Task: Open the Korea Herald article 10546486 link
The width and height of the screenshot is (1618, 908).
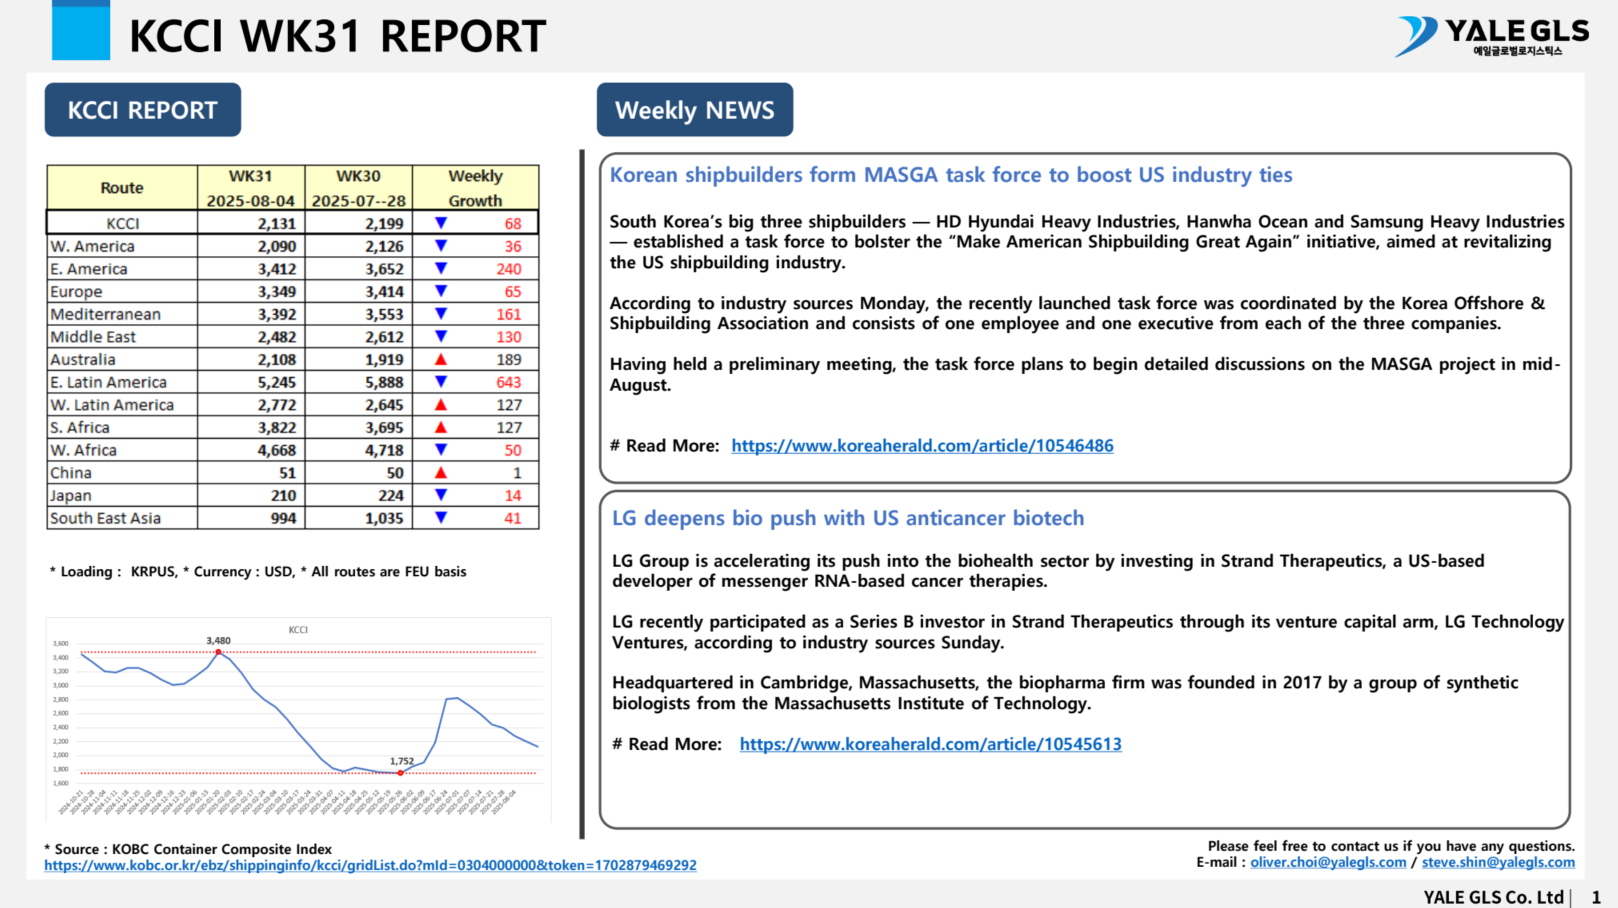Action: point(922,446)
